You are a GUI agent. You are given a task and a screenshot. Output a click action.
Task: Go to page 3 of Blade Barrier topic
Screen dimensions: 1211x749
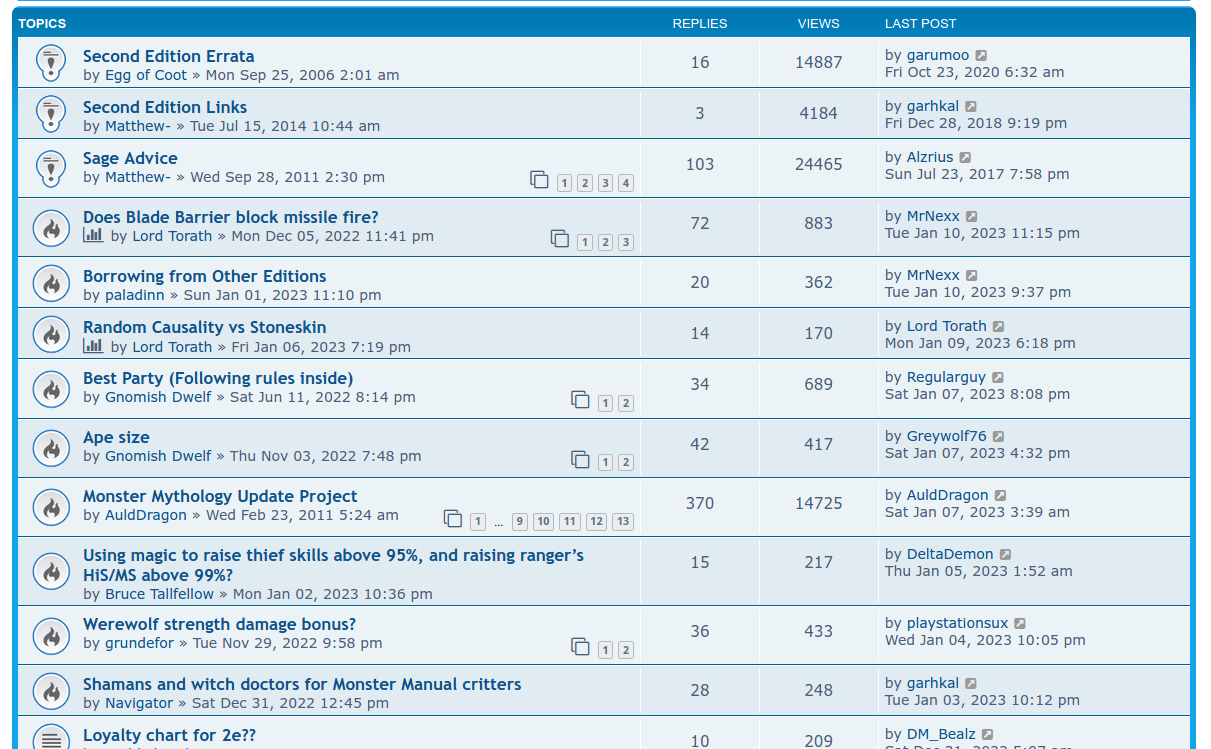tap(625, 242)
